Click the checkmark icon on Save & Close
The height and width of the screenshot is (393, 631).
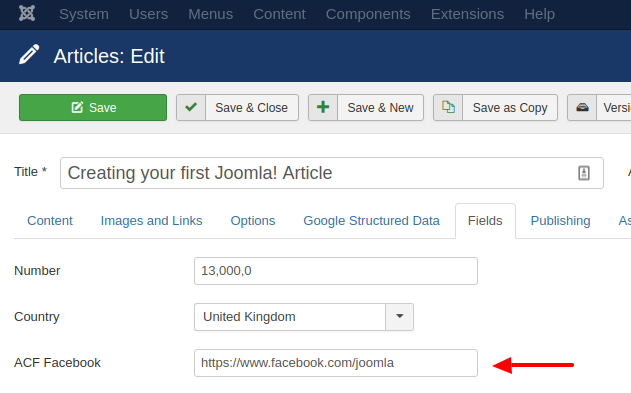tap(191, 107)
